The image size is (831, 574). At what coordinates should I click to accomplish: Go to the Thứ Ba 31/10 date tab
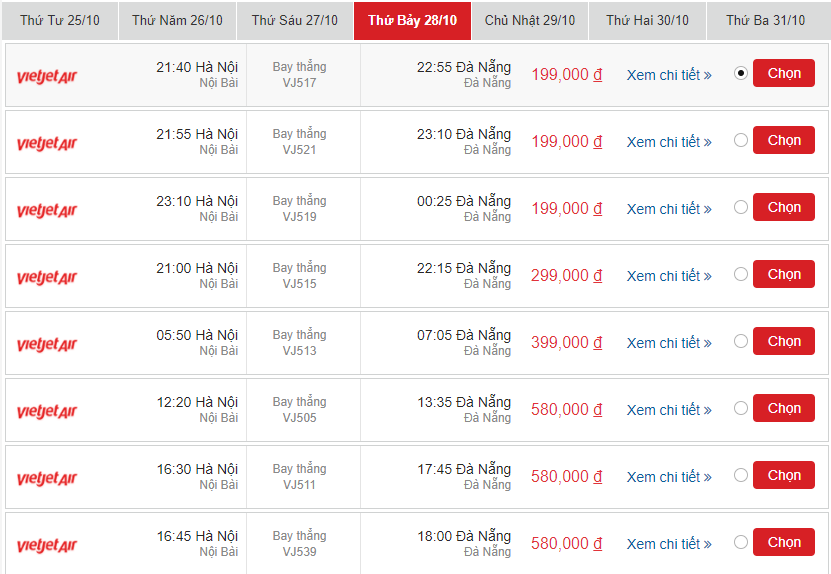[765, 21]
